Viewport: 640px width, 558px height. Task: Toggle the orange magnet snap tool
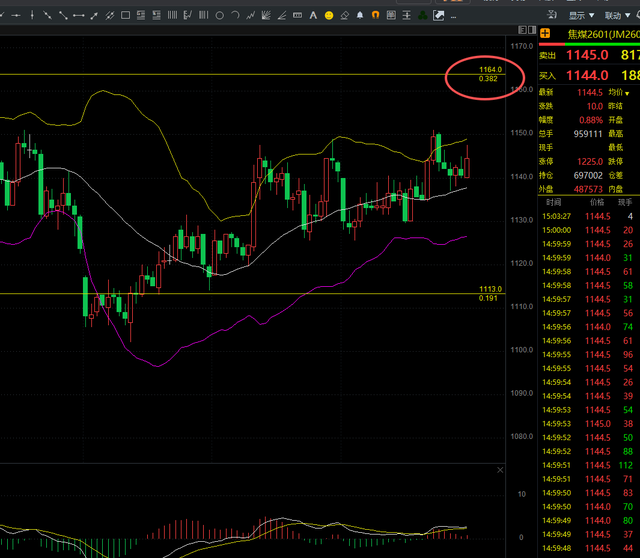pyautogui.click(x=376, y=16)
